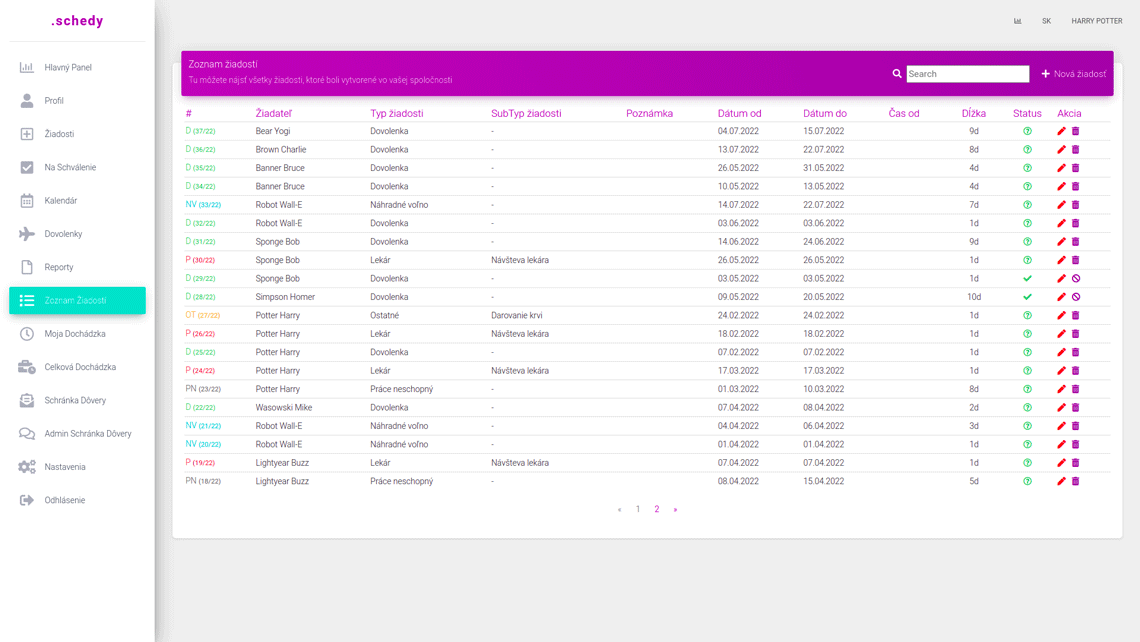
Task: Click status question icon for Wasowski Mike
Action: 1027,408
